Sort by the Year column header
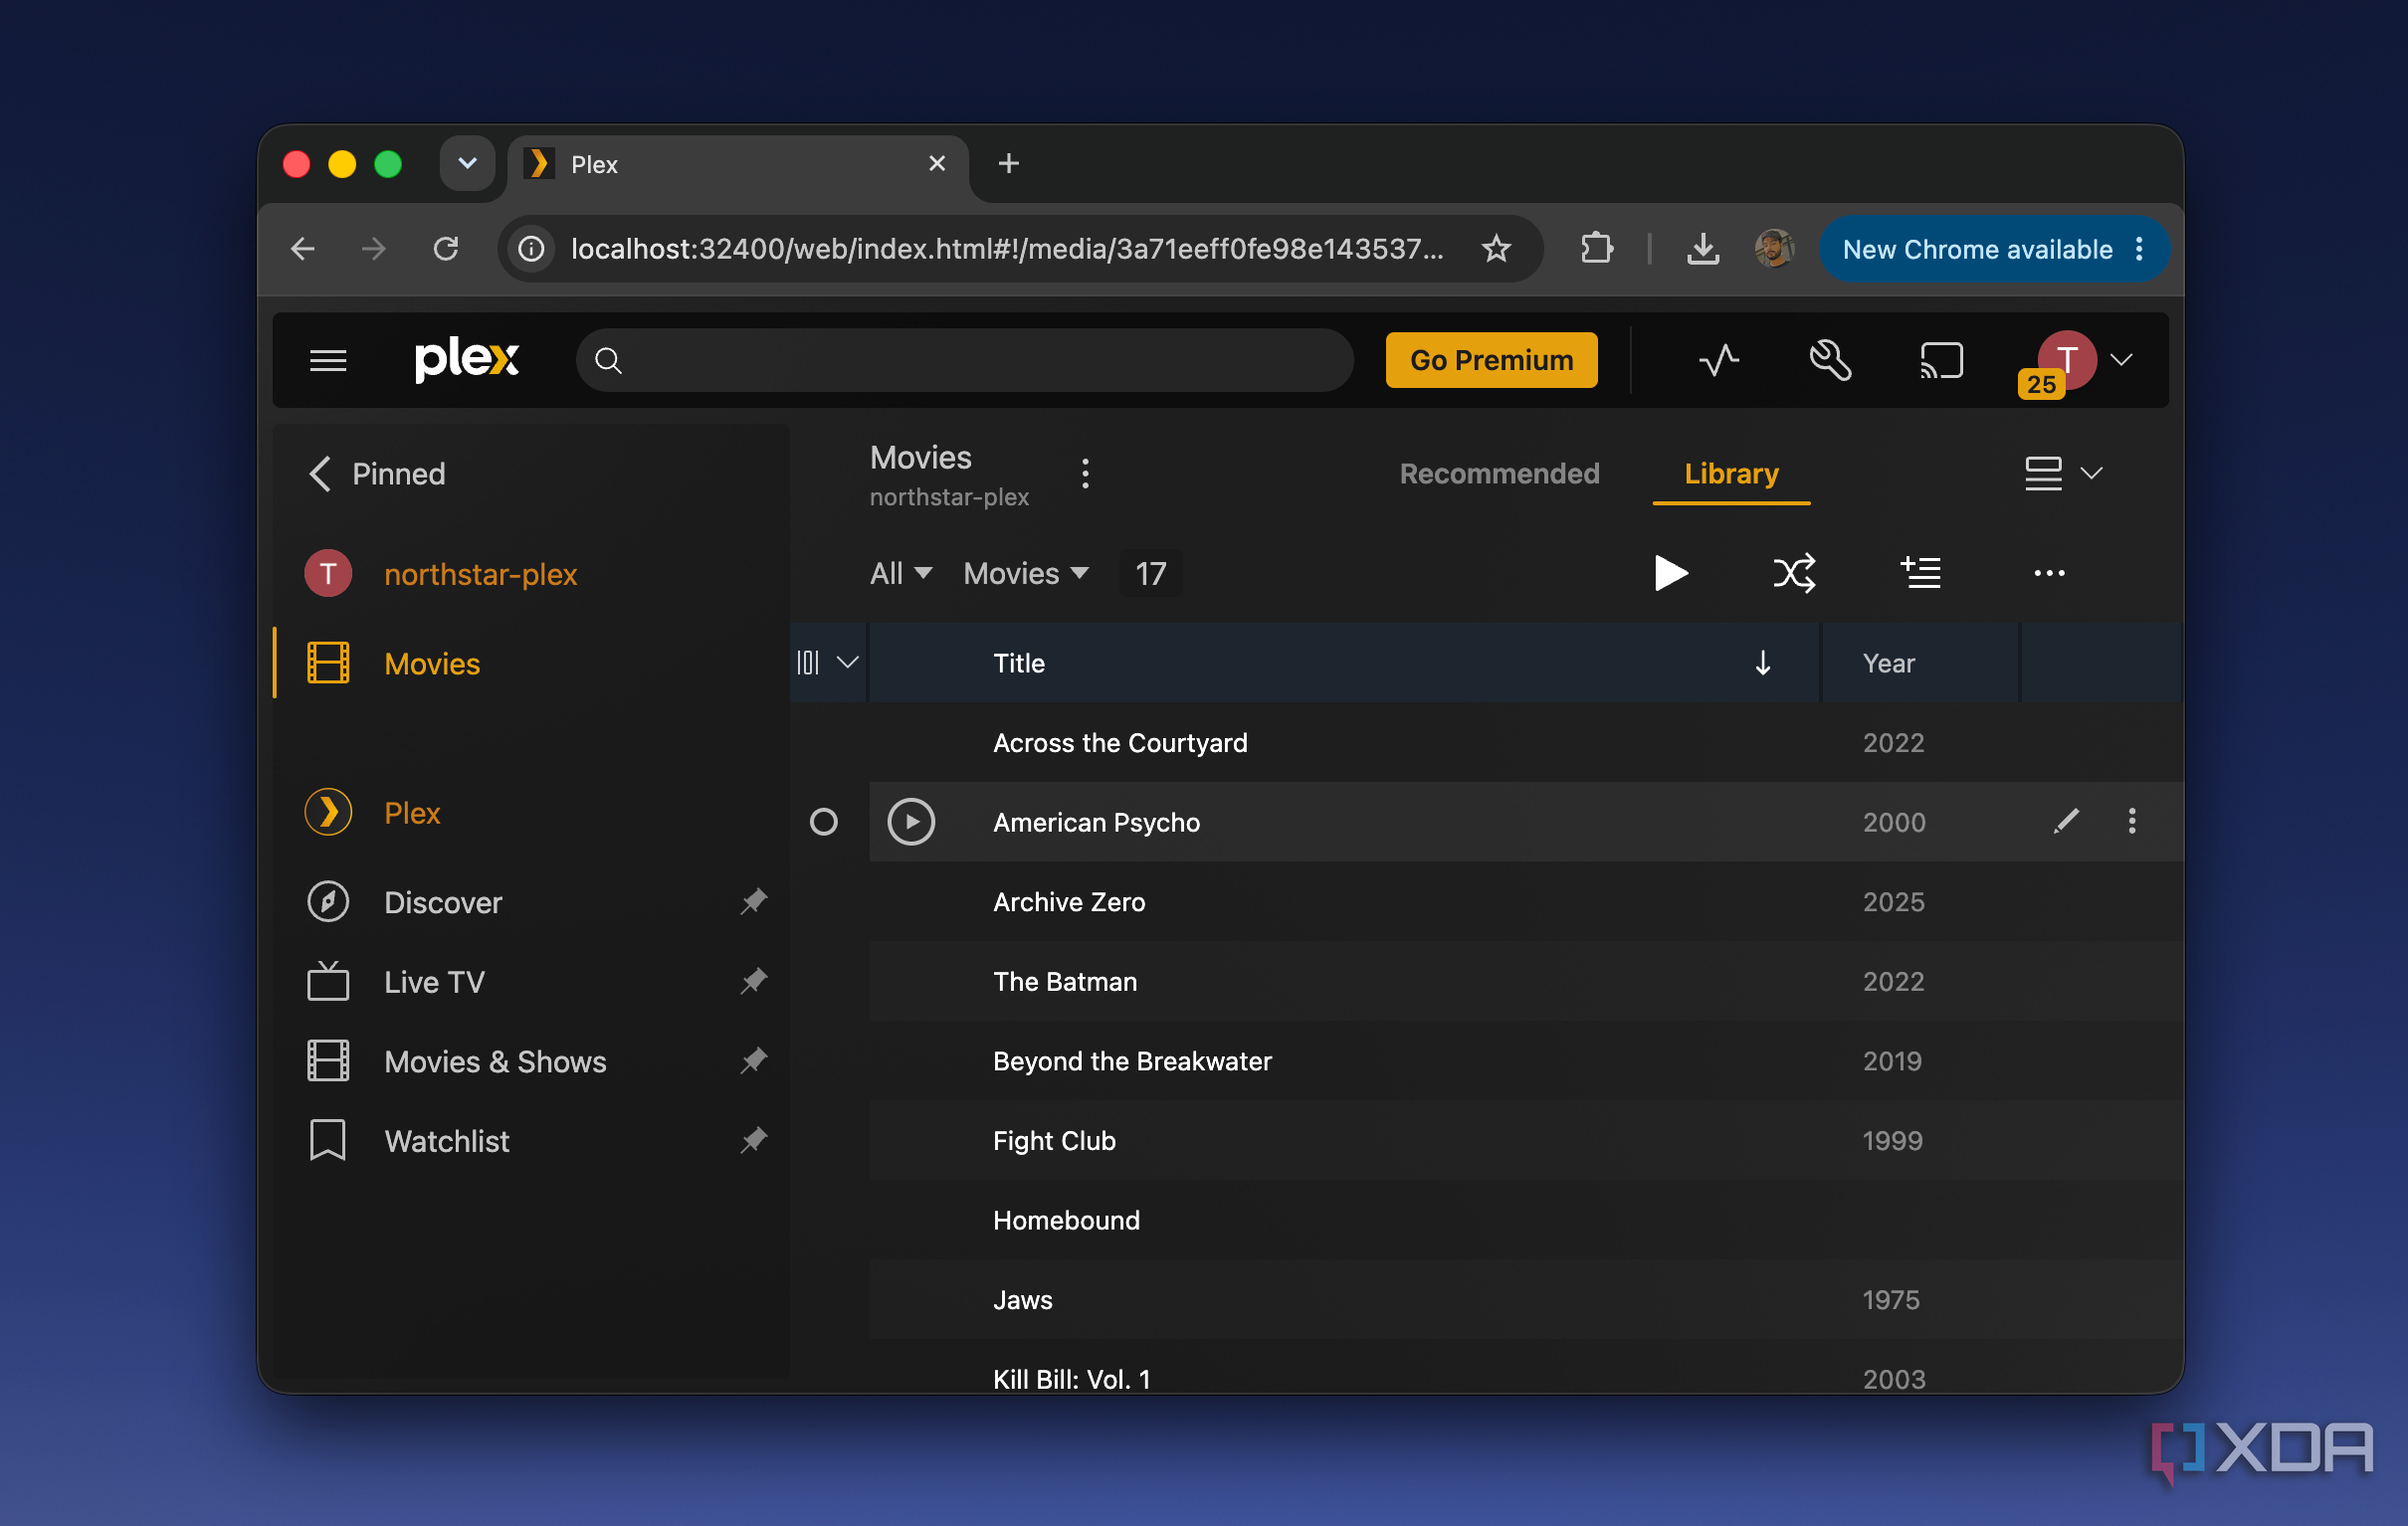 click(1888, 664)
